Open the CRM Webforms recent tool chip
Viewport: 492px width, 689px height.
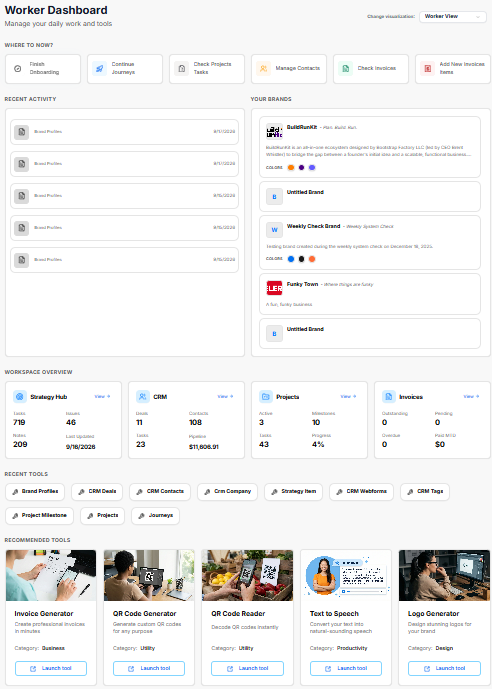pyautogui.click(x=362, y=492)
